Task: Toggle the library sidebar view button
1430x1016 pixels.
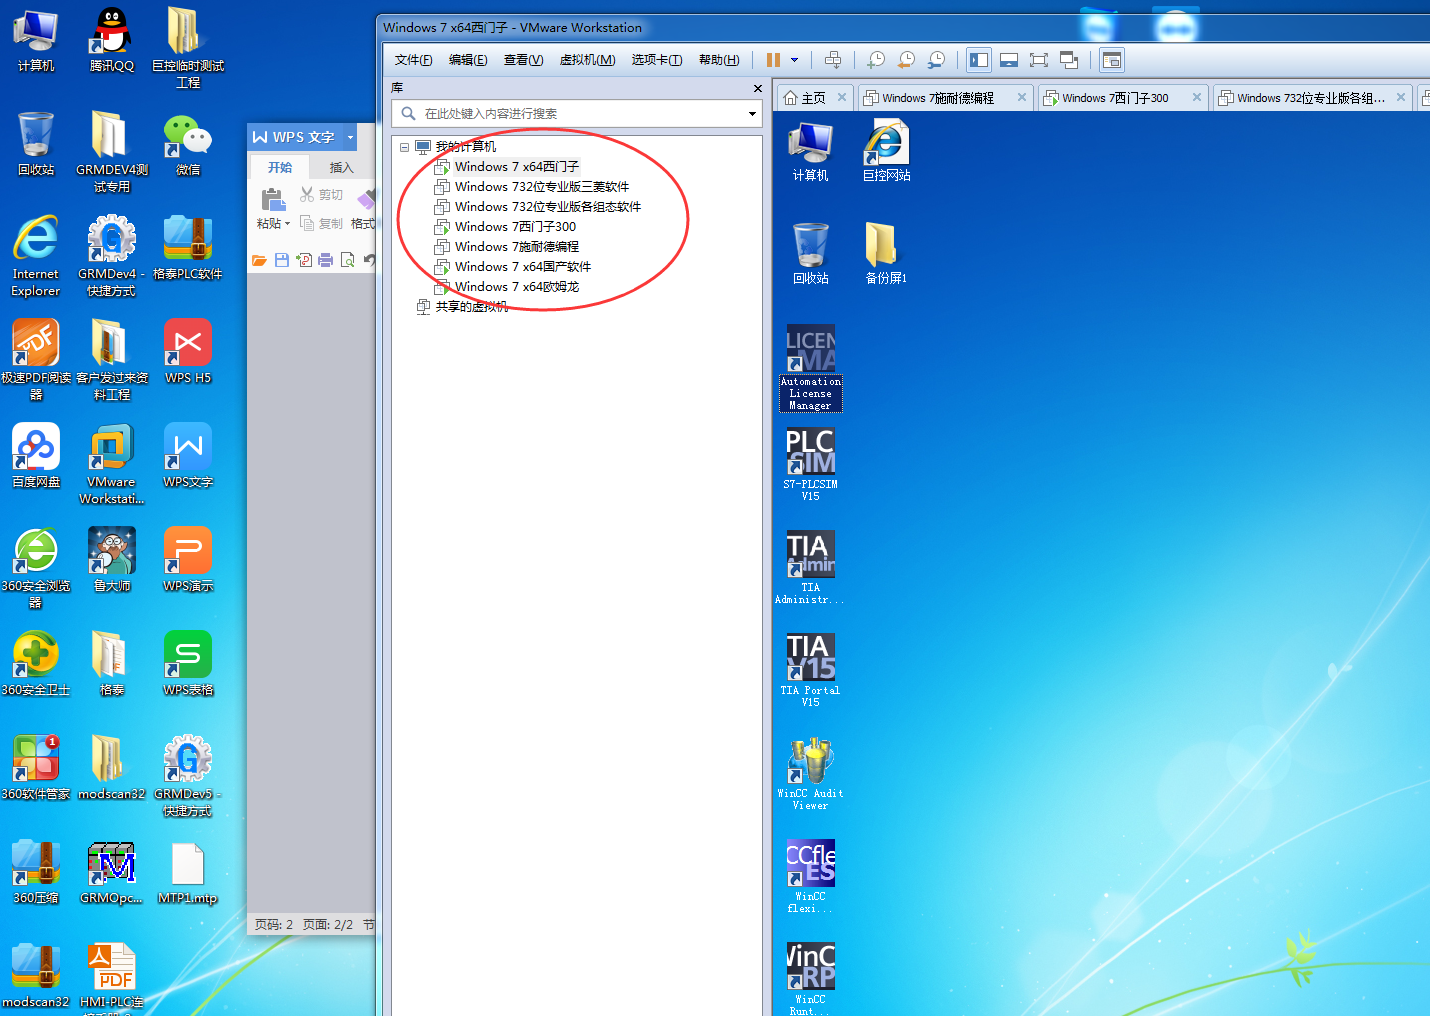Action: coord(979,60)
